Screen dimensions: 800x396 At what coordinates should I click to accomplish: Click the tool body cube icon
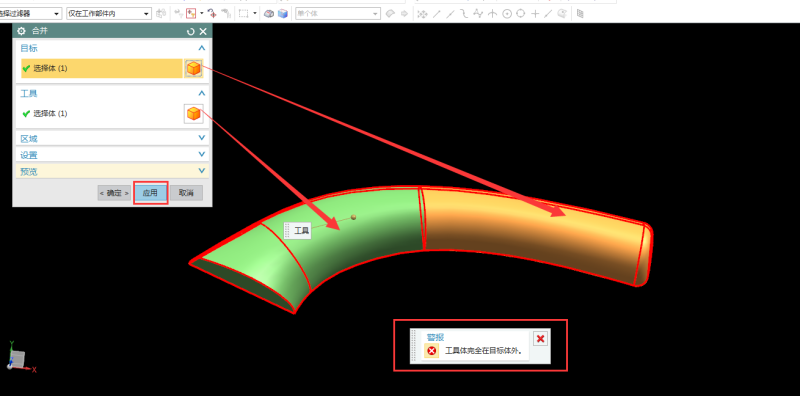click(193, 113)
